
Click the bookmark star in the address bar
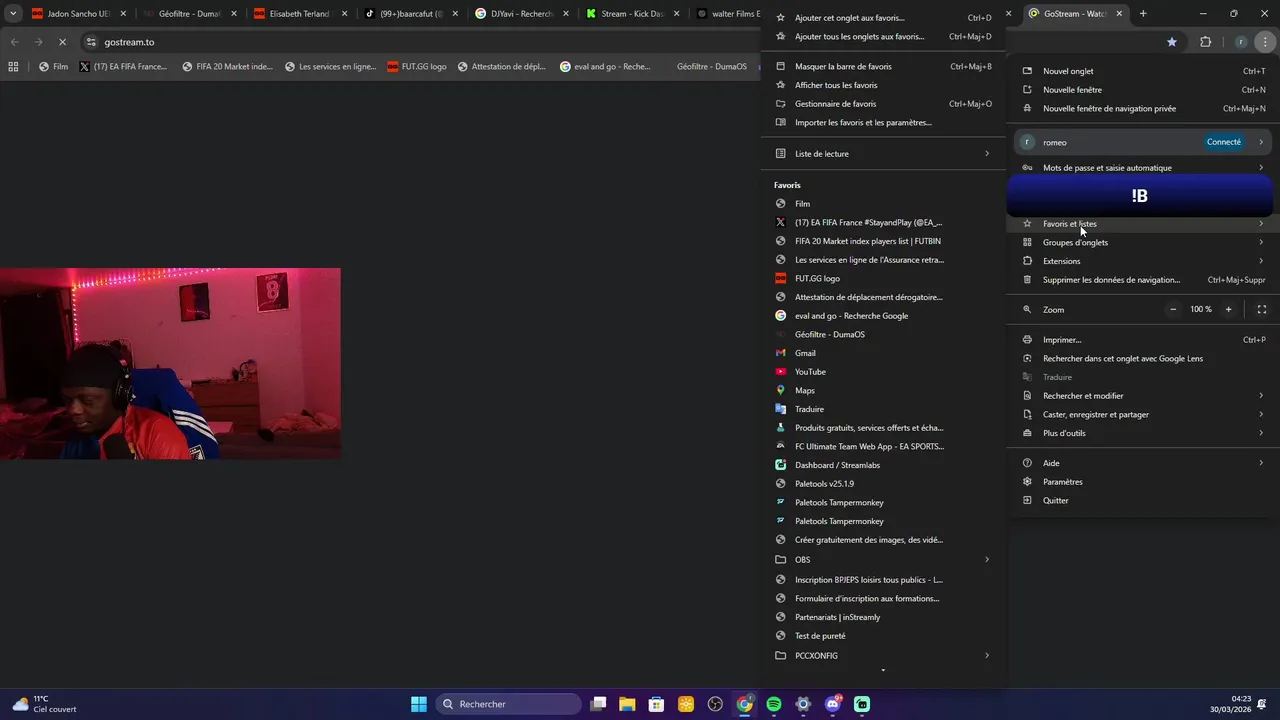[1172, 42]
